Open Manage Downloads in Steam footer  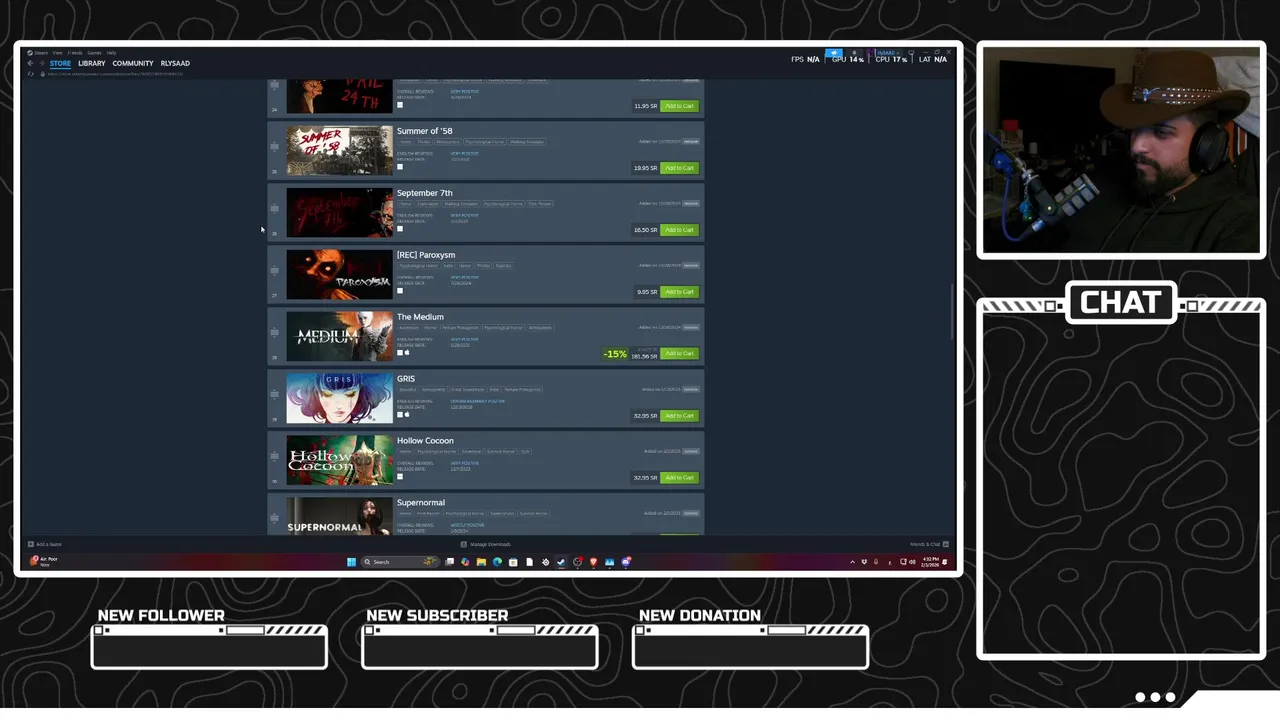point(487,544)
